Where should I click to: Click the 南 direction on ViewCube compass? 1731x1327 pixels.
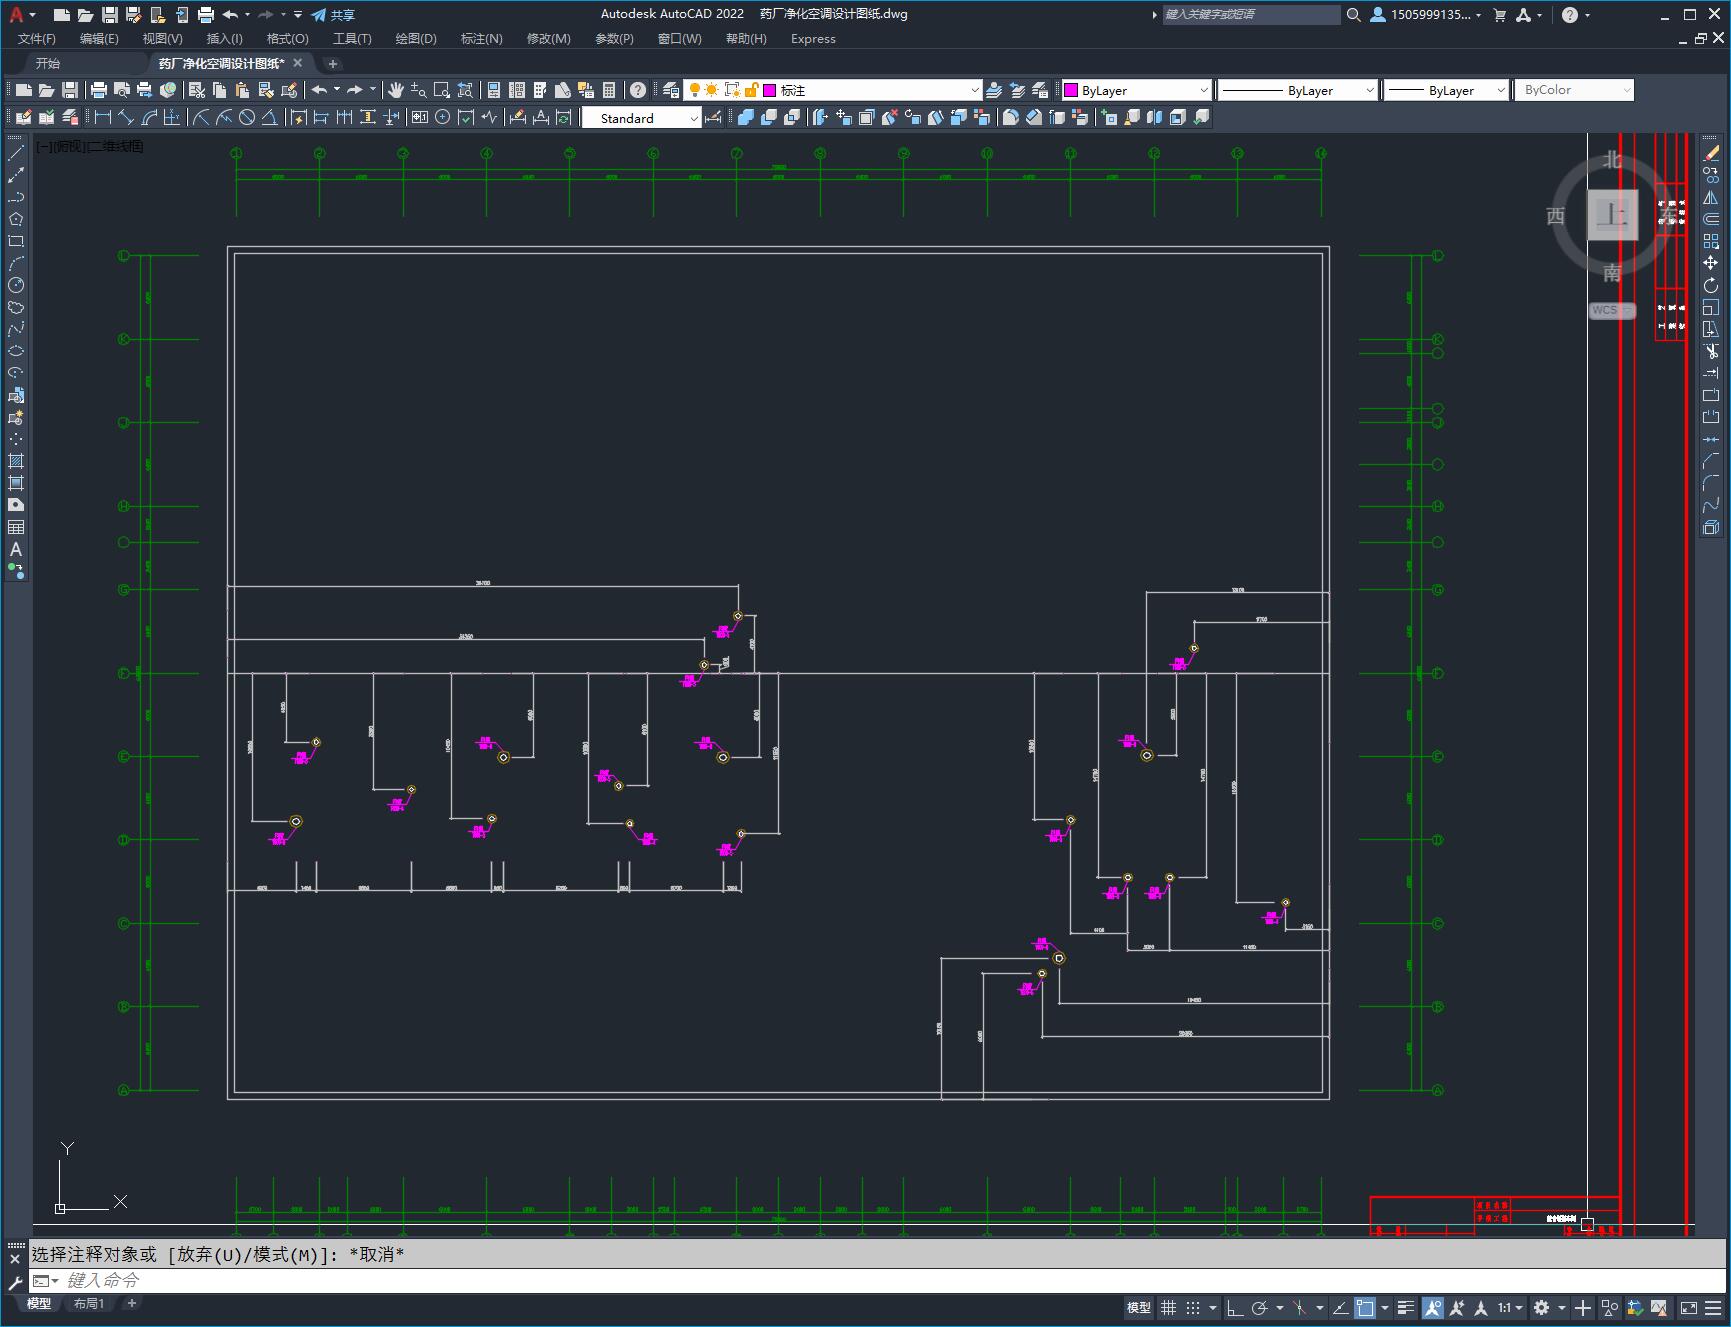[1612, 272]
